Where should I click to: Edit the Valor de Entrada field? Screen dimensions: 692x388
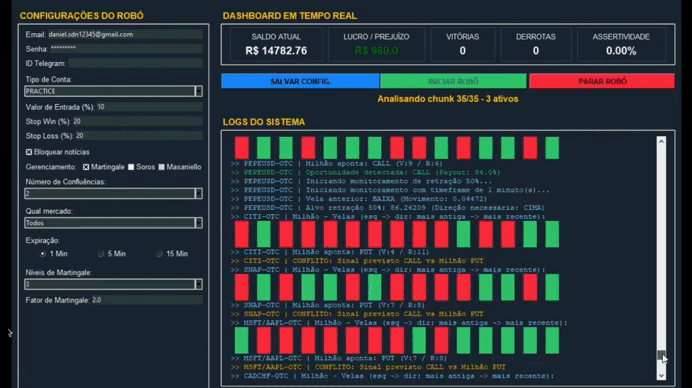tap(149, 107)
